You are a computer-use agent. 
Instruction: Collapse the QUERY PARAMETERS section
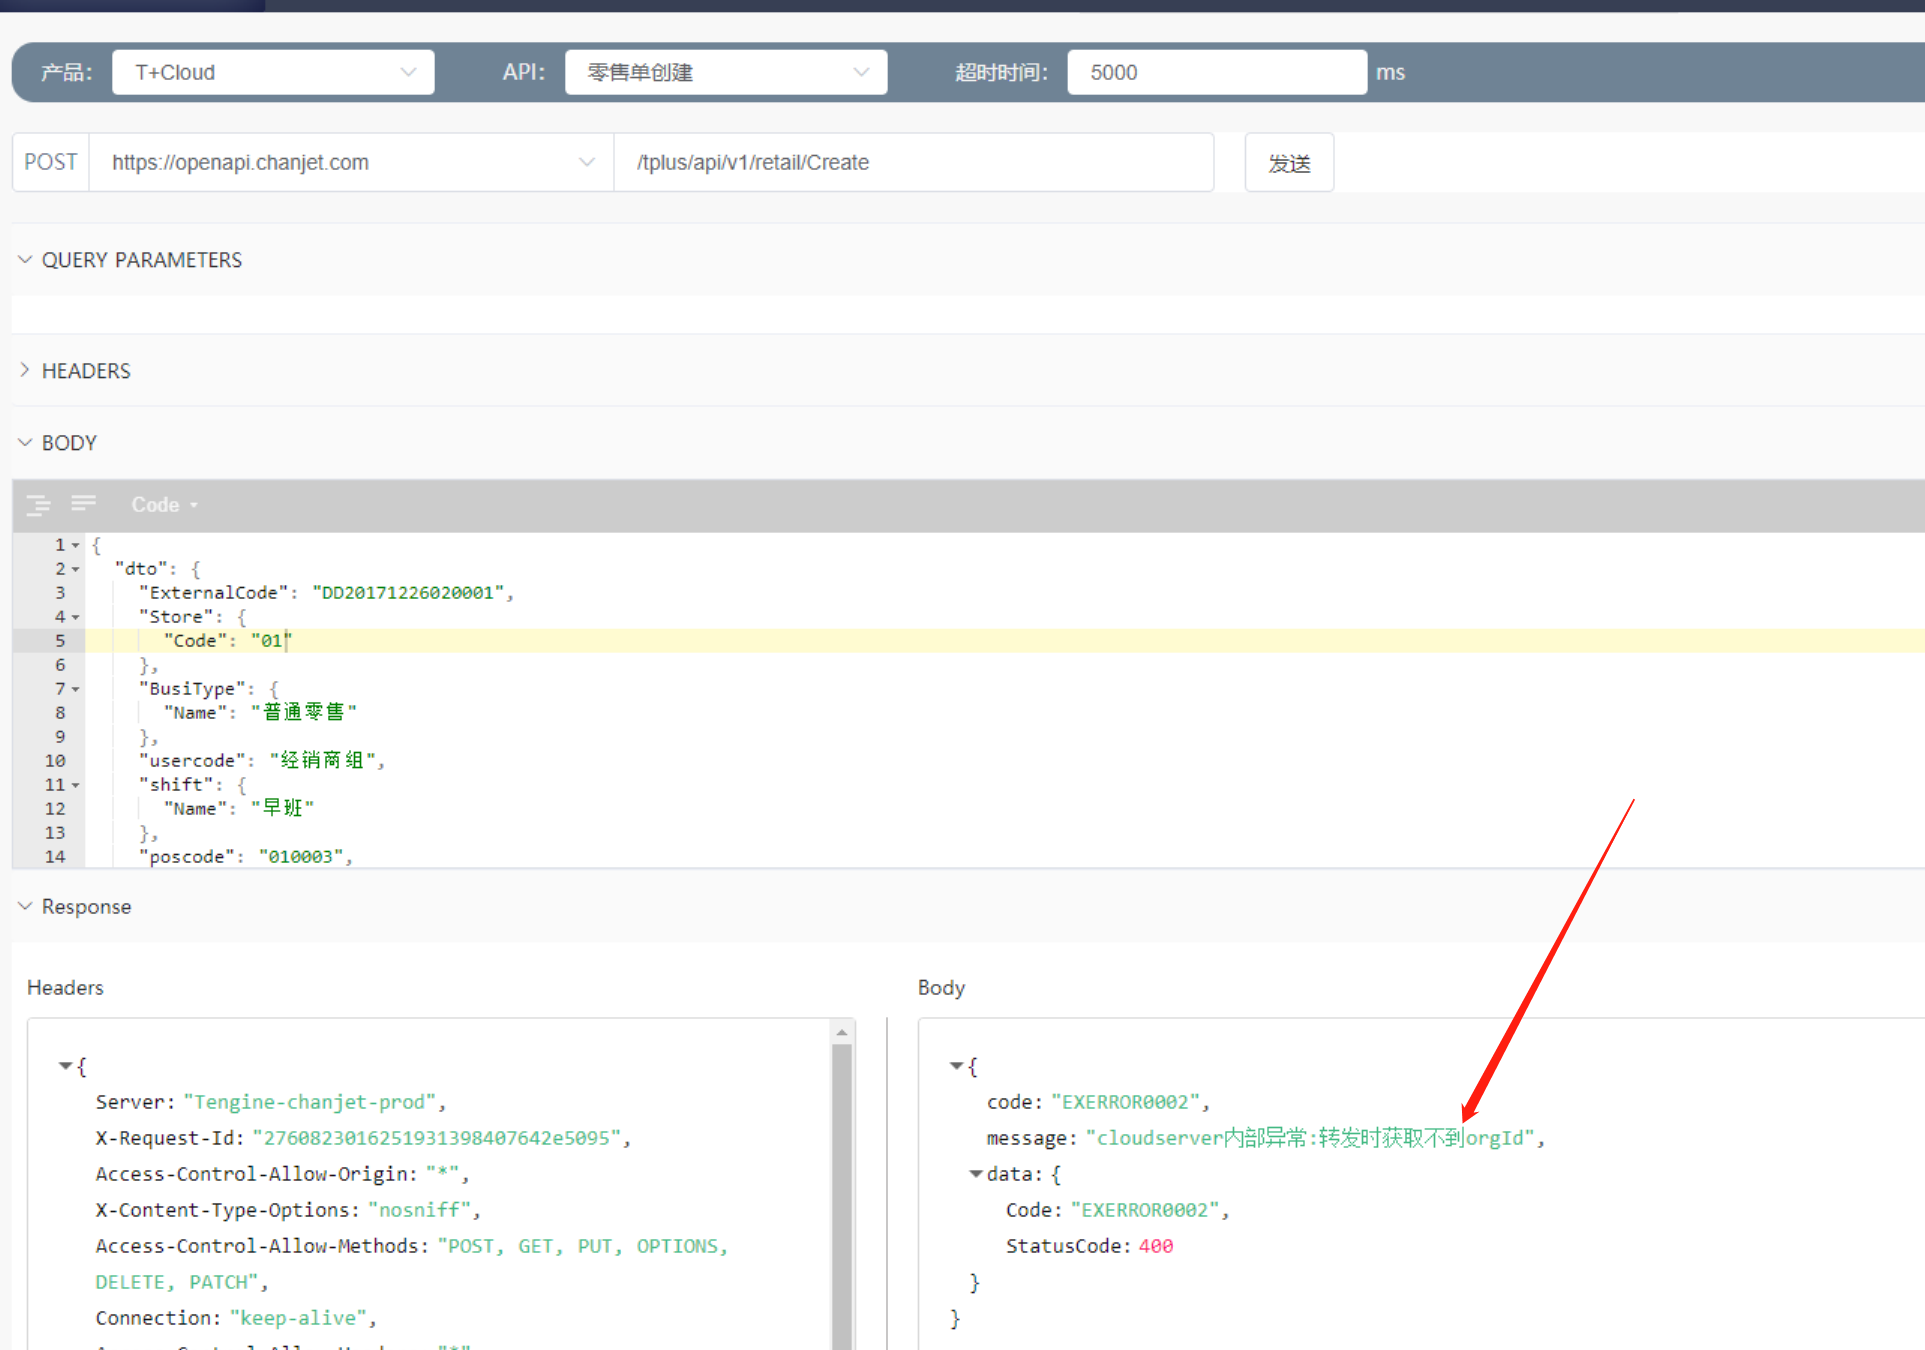point(25,260)
